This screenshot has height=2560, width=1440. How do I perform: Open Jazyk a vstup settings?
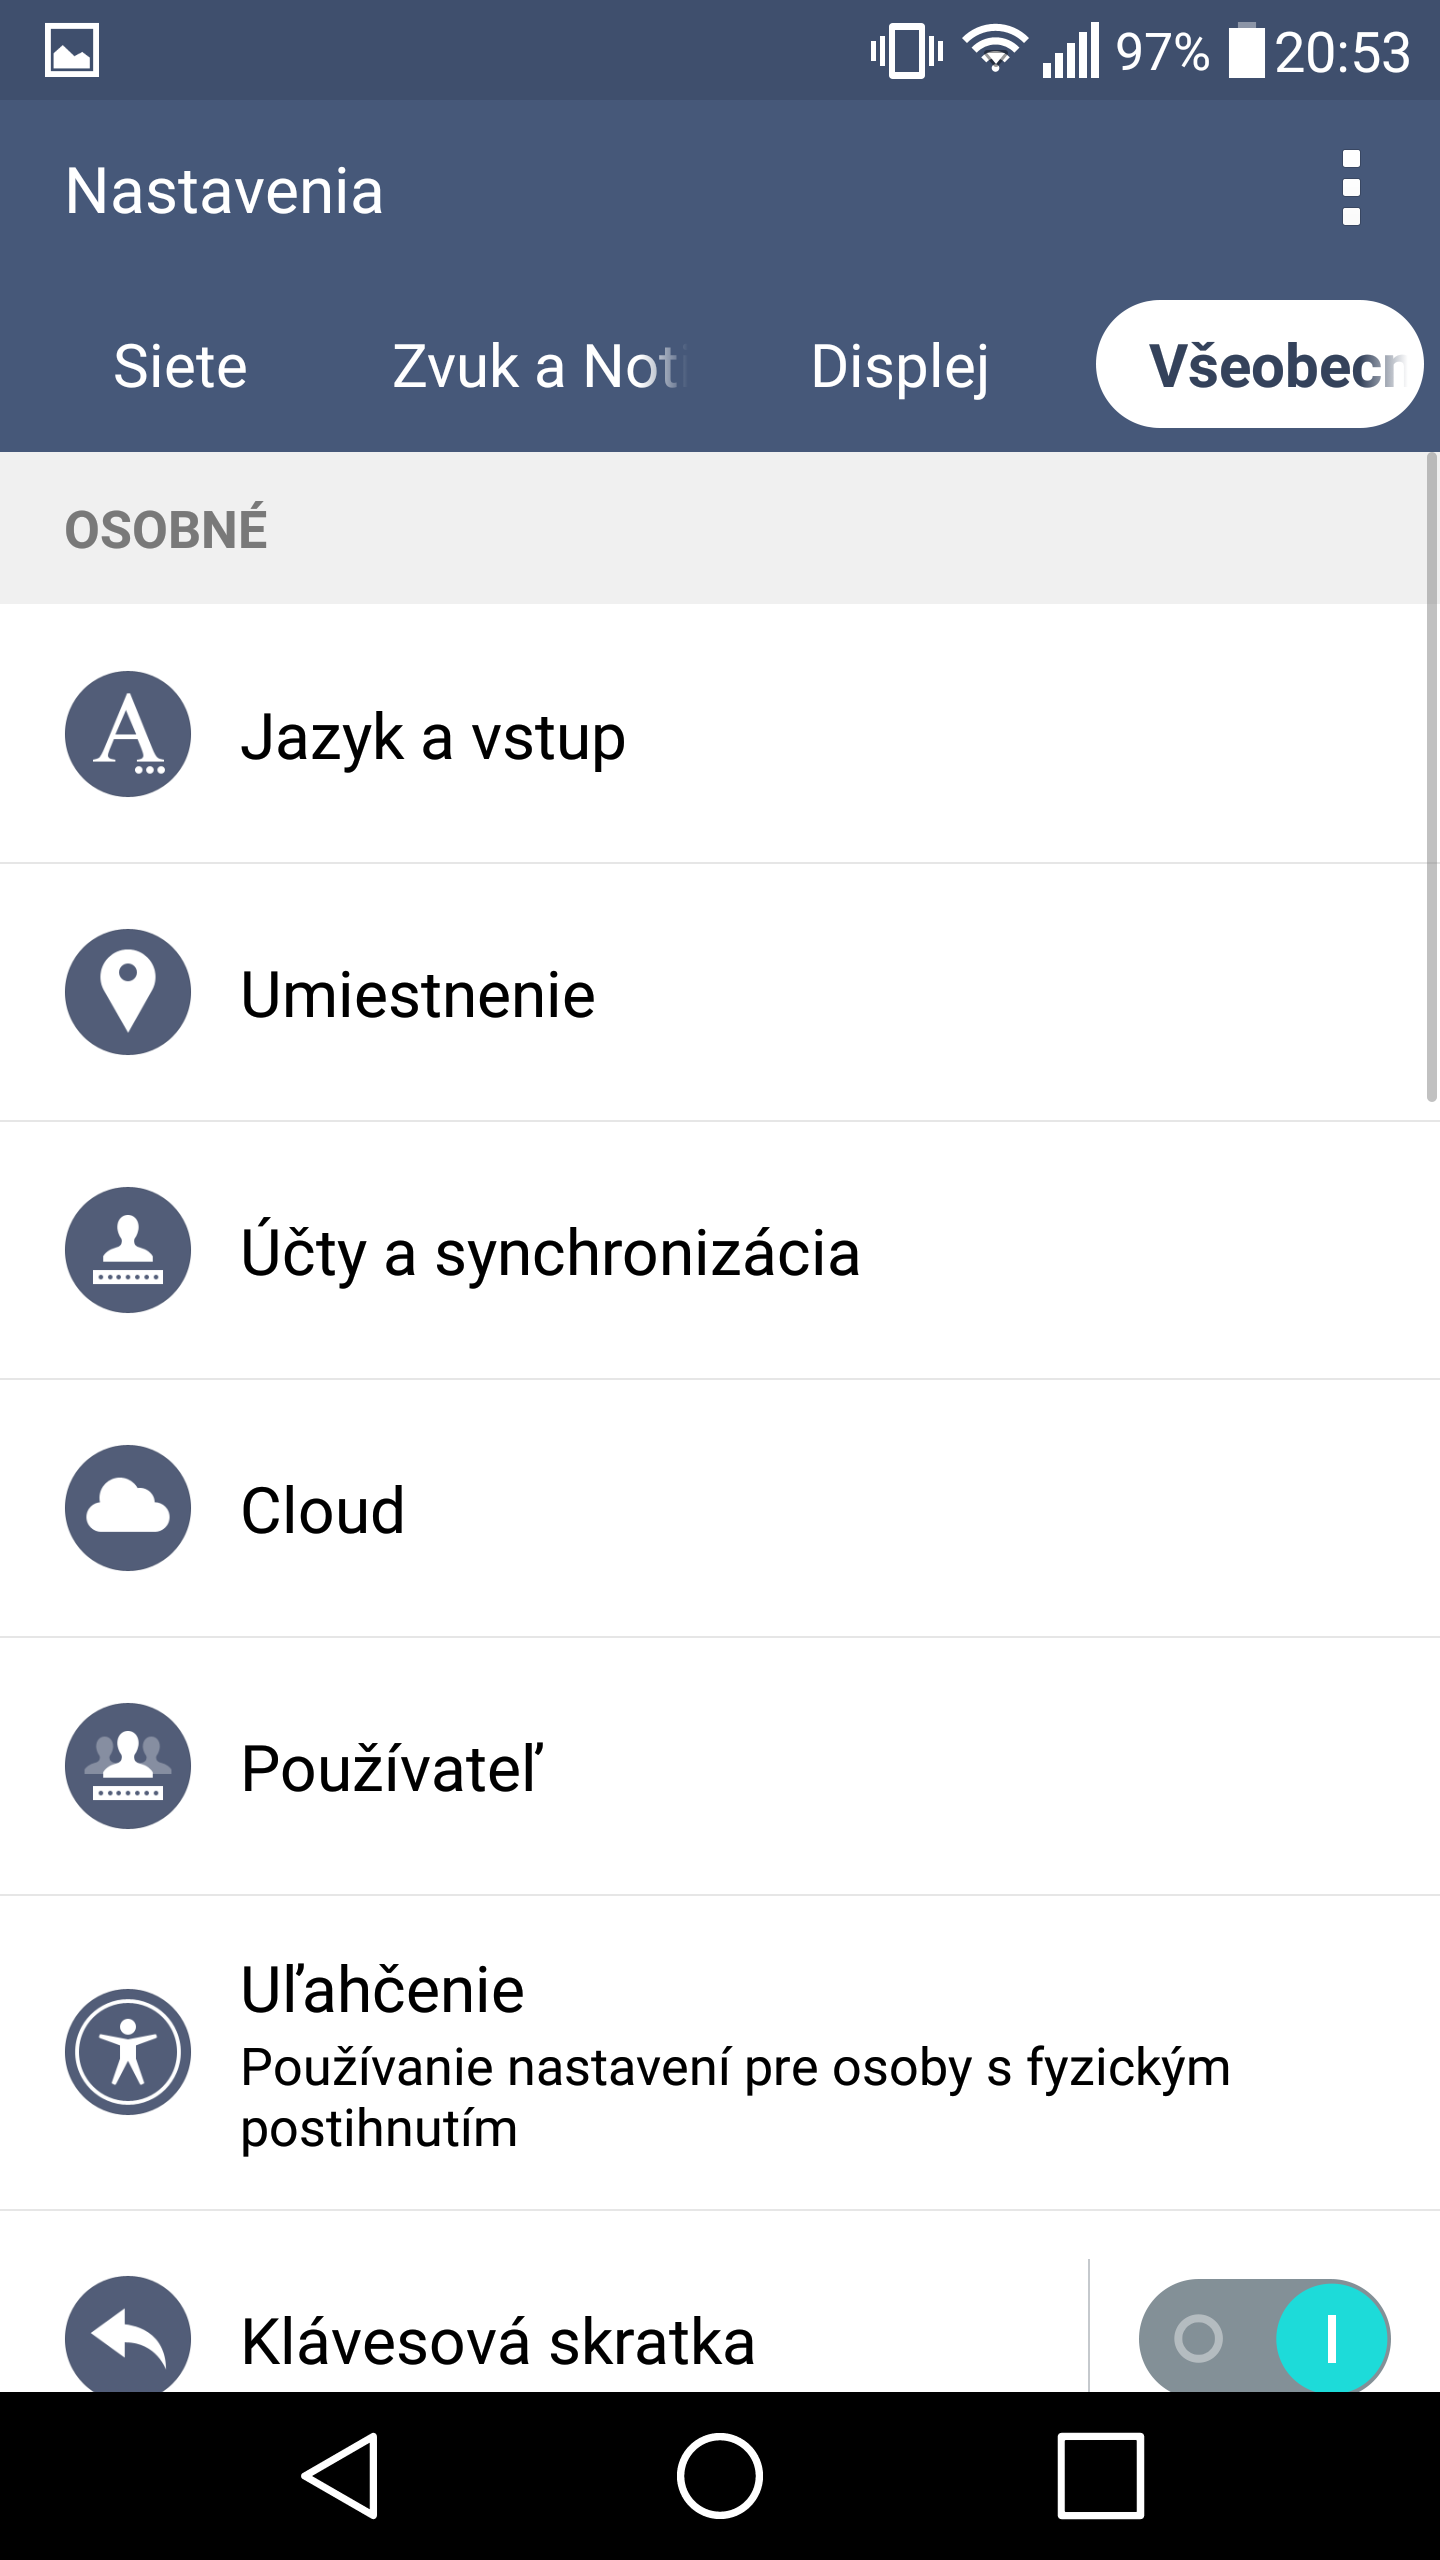click(x=433, y=738)
